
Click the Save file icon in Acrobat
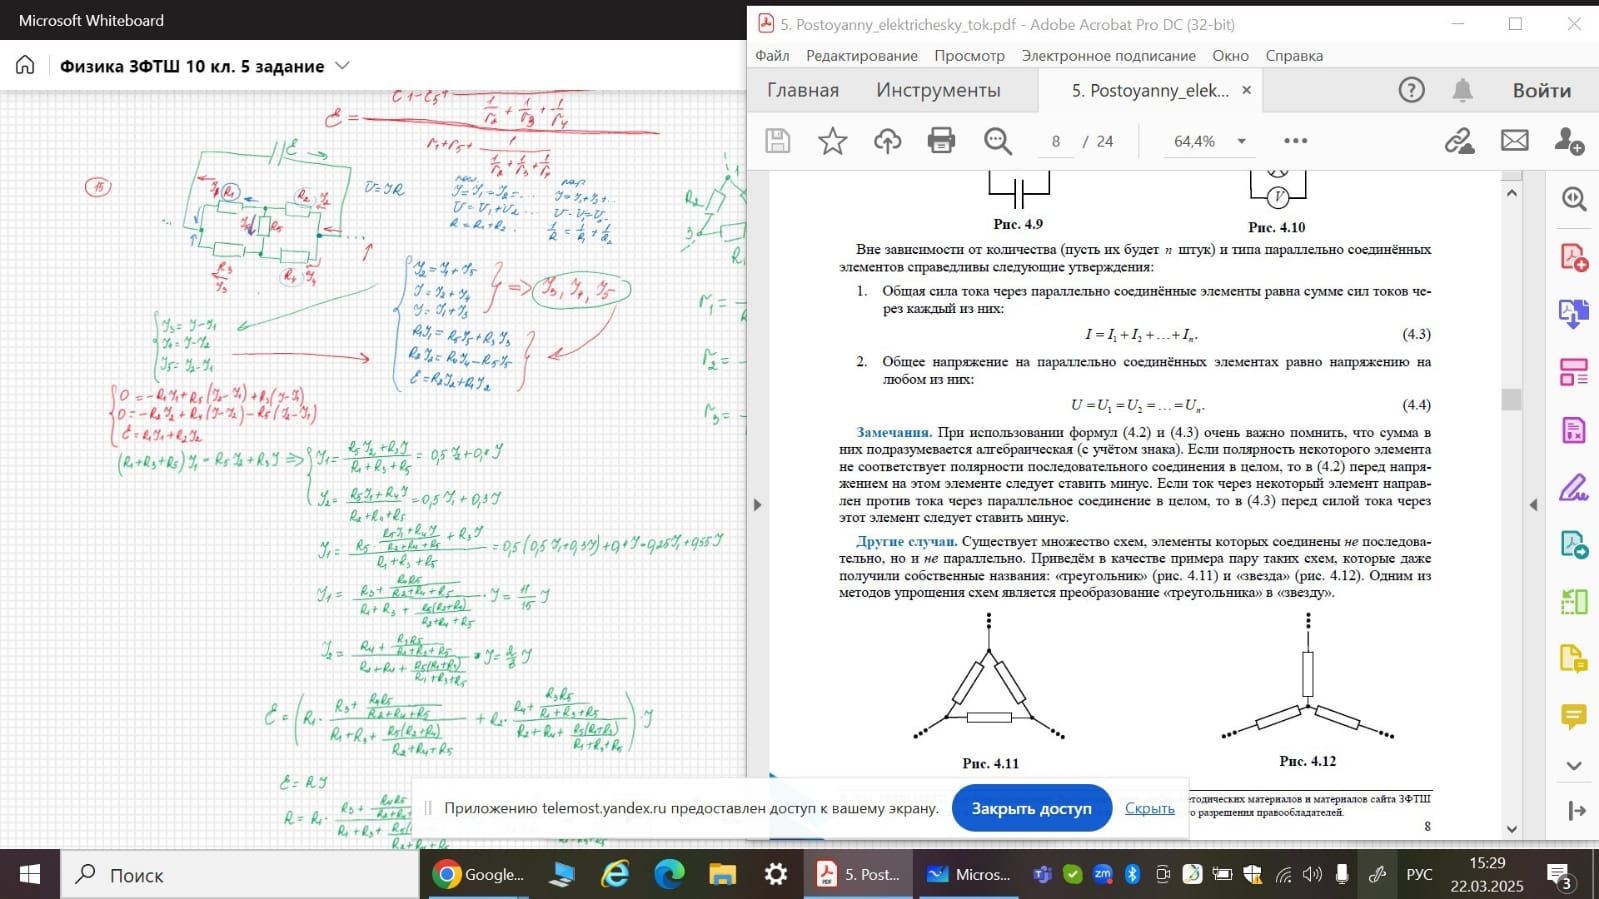(x=777, y=141)
